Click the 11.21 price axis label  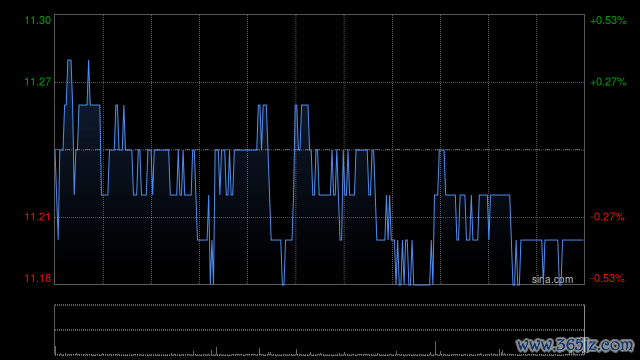pos(38,217)
